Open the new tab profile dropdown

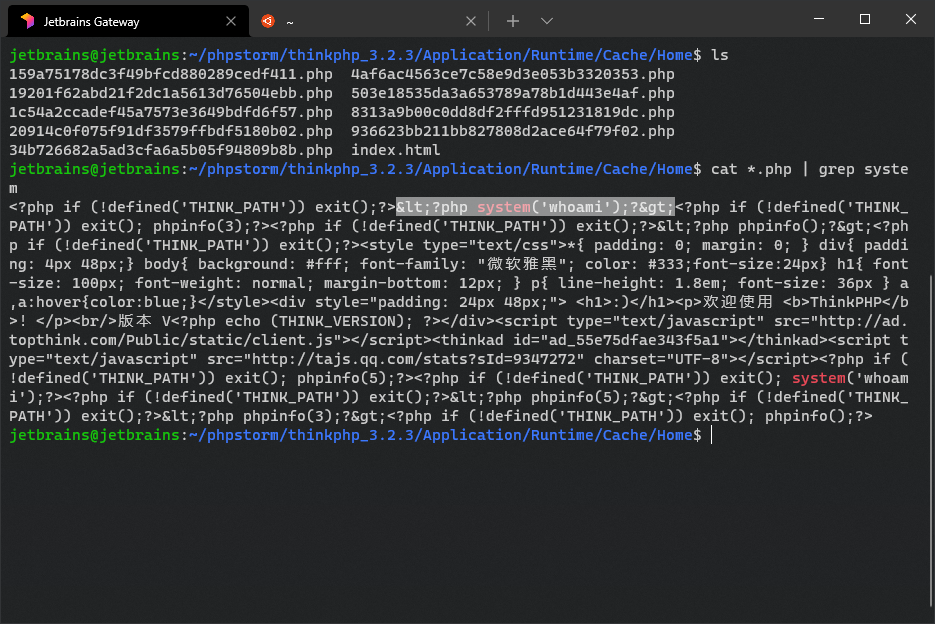click(547, 21)
